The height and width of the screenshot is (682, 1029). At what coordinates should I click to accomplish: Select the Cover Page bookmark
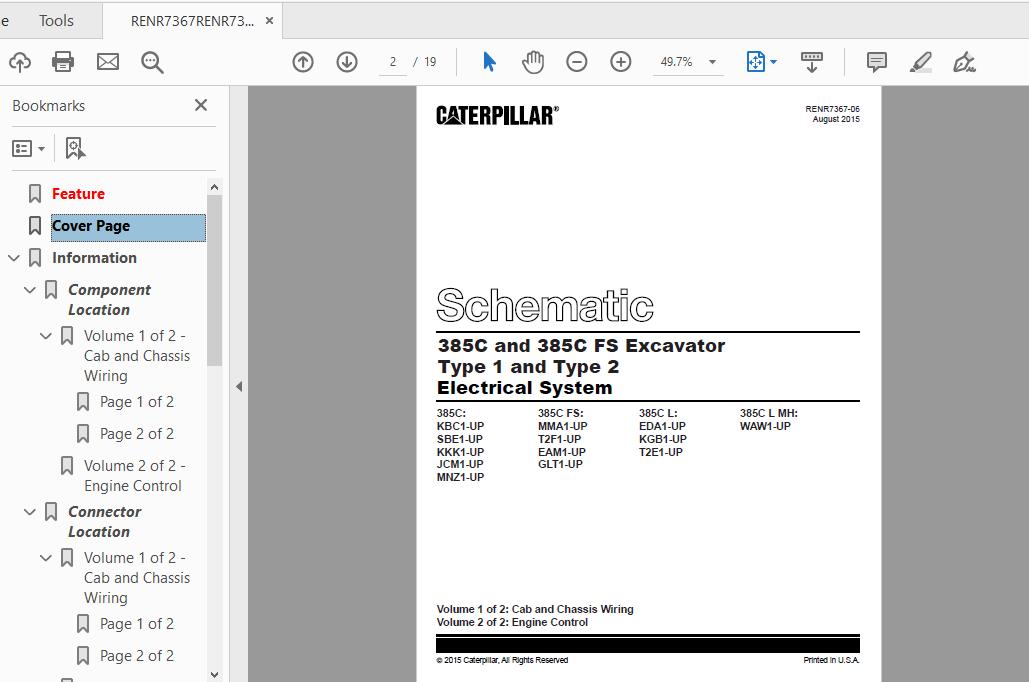coord(128,227)
